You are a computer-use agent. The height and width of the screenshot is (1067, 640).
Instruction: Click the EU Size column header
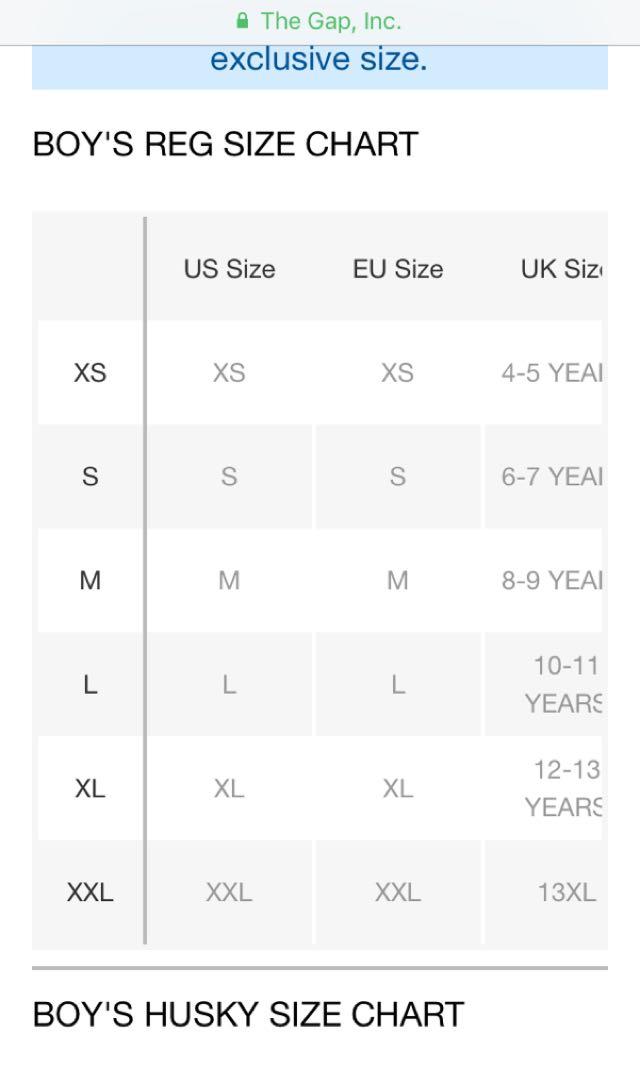tap(398, 269)
